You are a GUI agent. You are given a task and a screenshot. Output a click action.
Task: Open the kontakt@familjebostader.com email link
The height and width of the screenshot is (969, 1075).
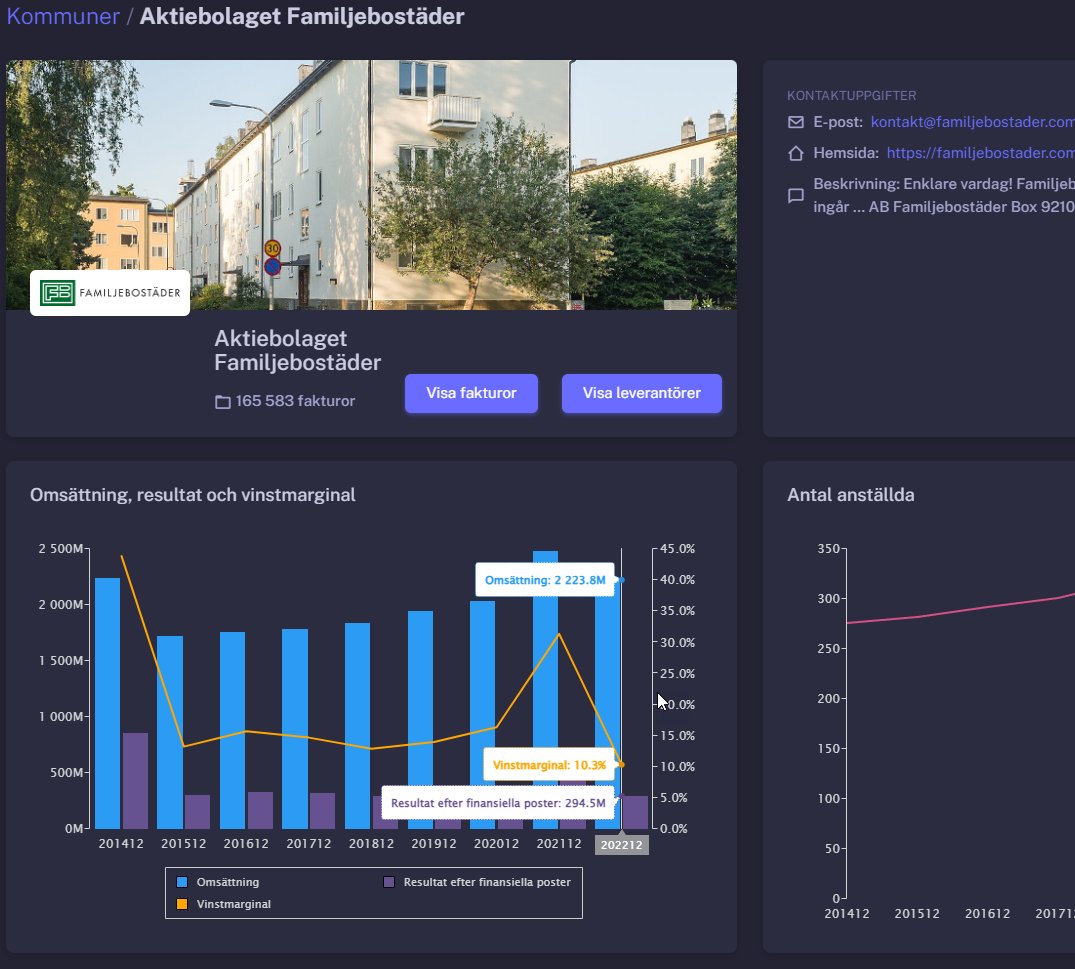[973, 122]
